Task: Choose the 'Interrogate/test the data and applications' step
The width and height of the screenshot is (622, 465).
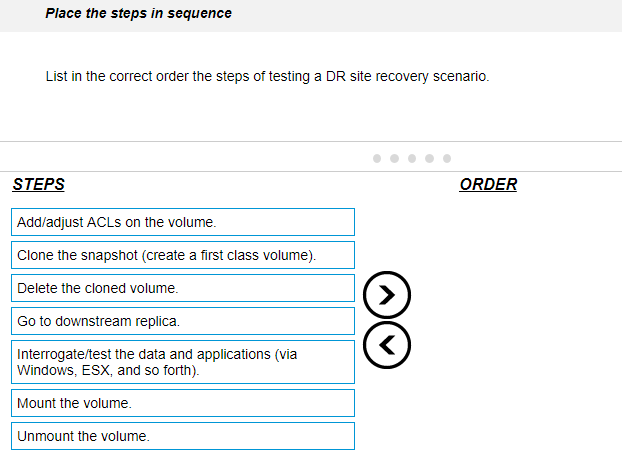Action: [x=184, y=362]
